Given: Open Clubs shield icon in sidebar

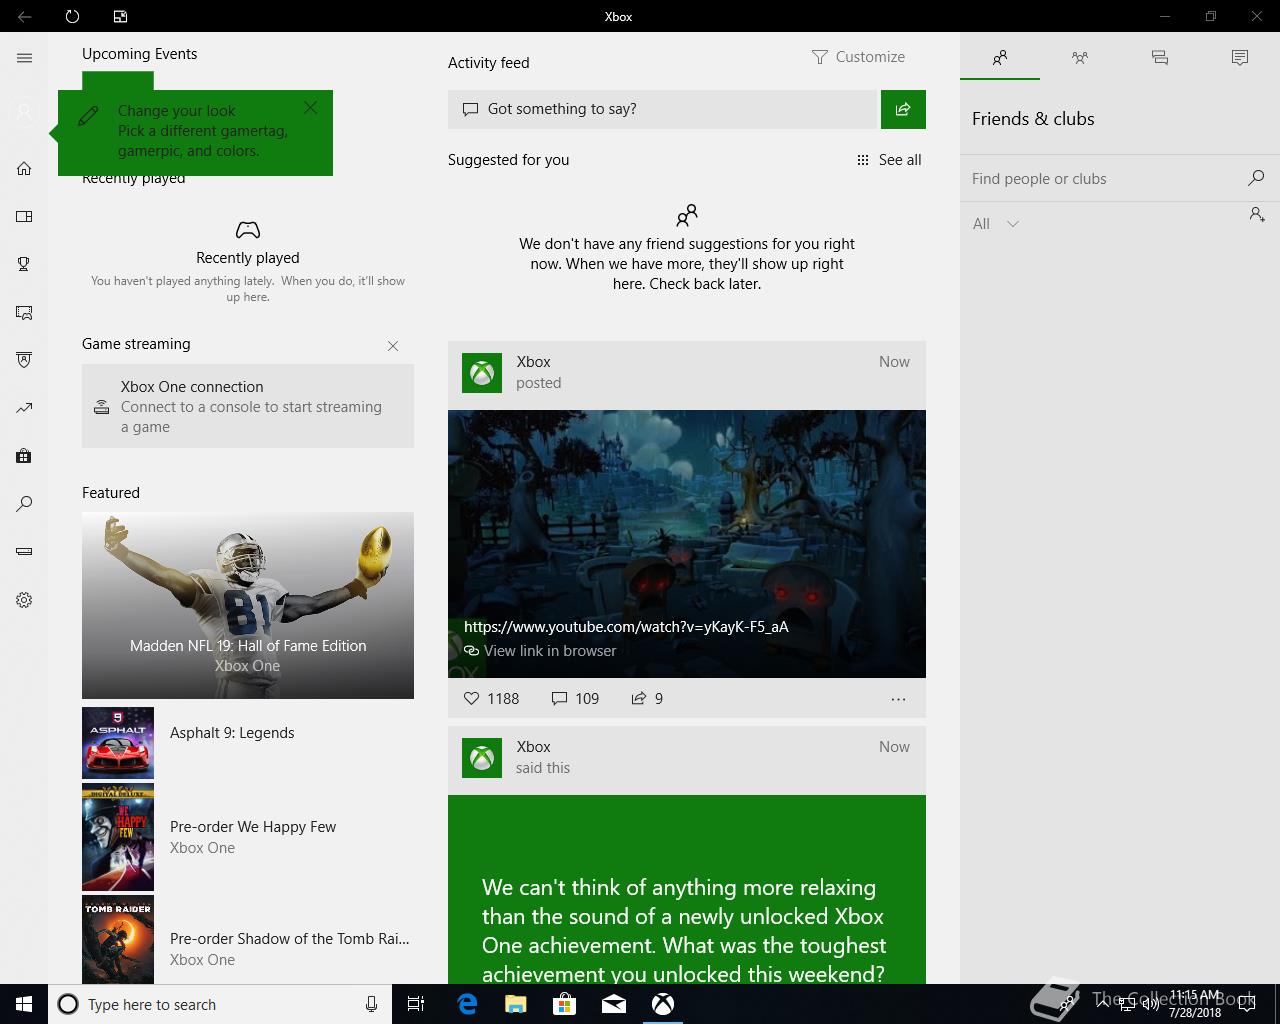Looking at the screenshot, I should (24, 360).
